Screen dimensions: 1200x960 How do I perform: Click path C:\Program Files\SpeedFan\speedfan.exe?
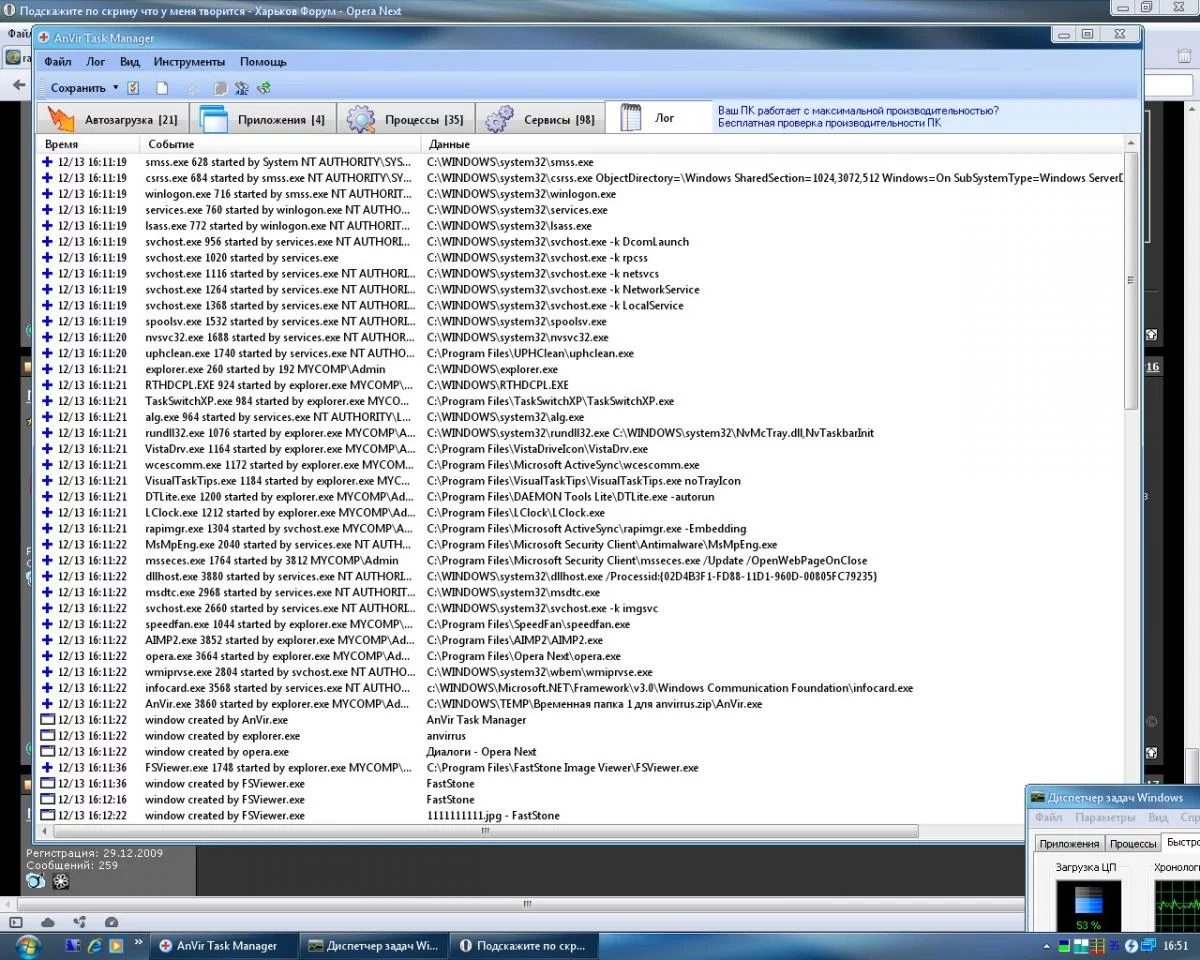click(528, 624)
